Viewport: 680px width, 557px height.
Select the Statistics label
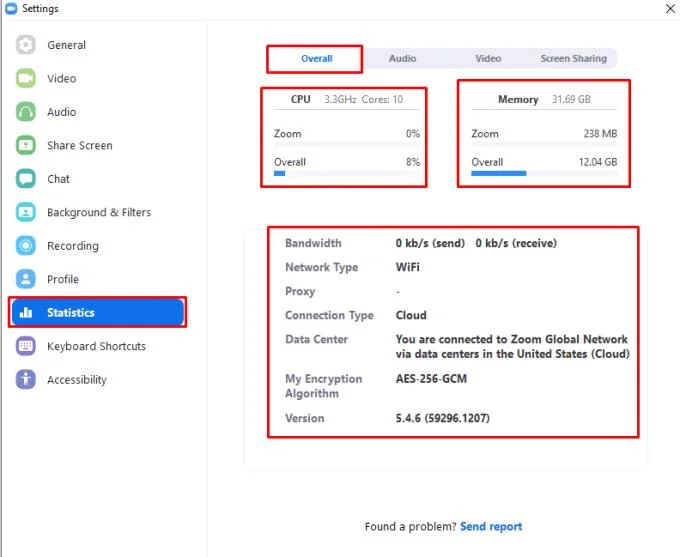71,312
